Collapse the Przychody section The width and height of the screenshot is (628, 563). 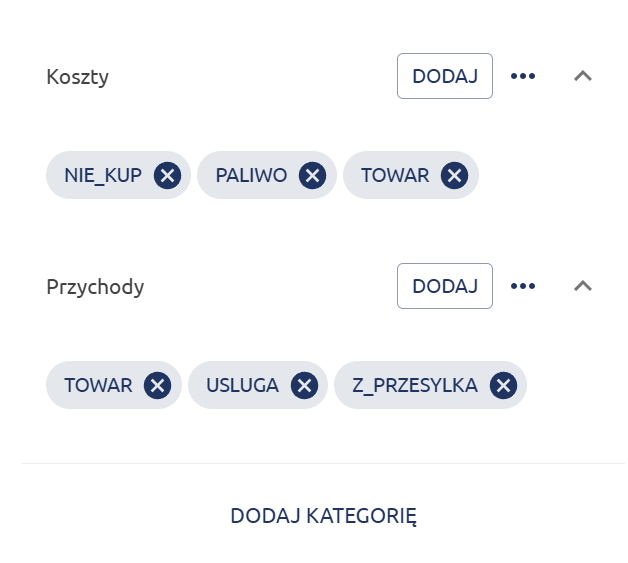(x=583, y=286)
